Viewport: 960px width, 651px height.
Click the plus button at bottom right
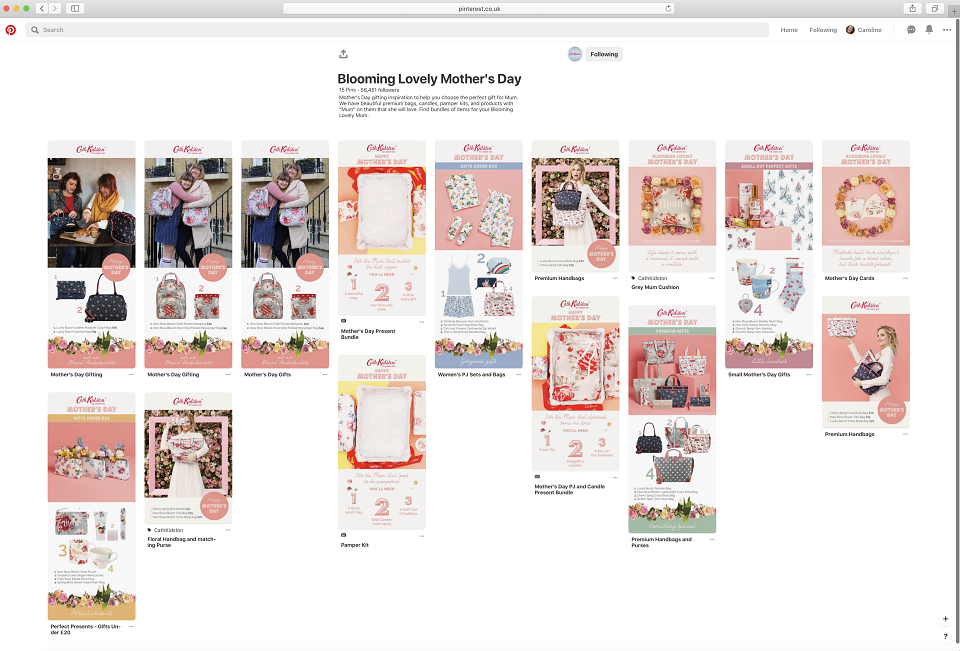point(945,619)
